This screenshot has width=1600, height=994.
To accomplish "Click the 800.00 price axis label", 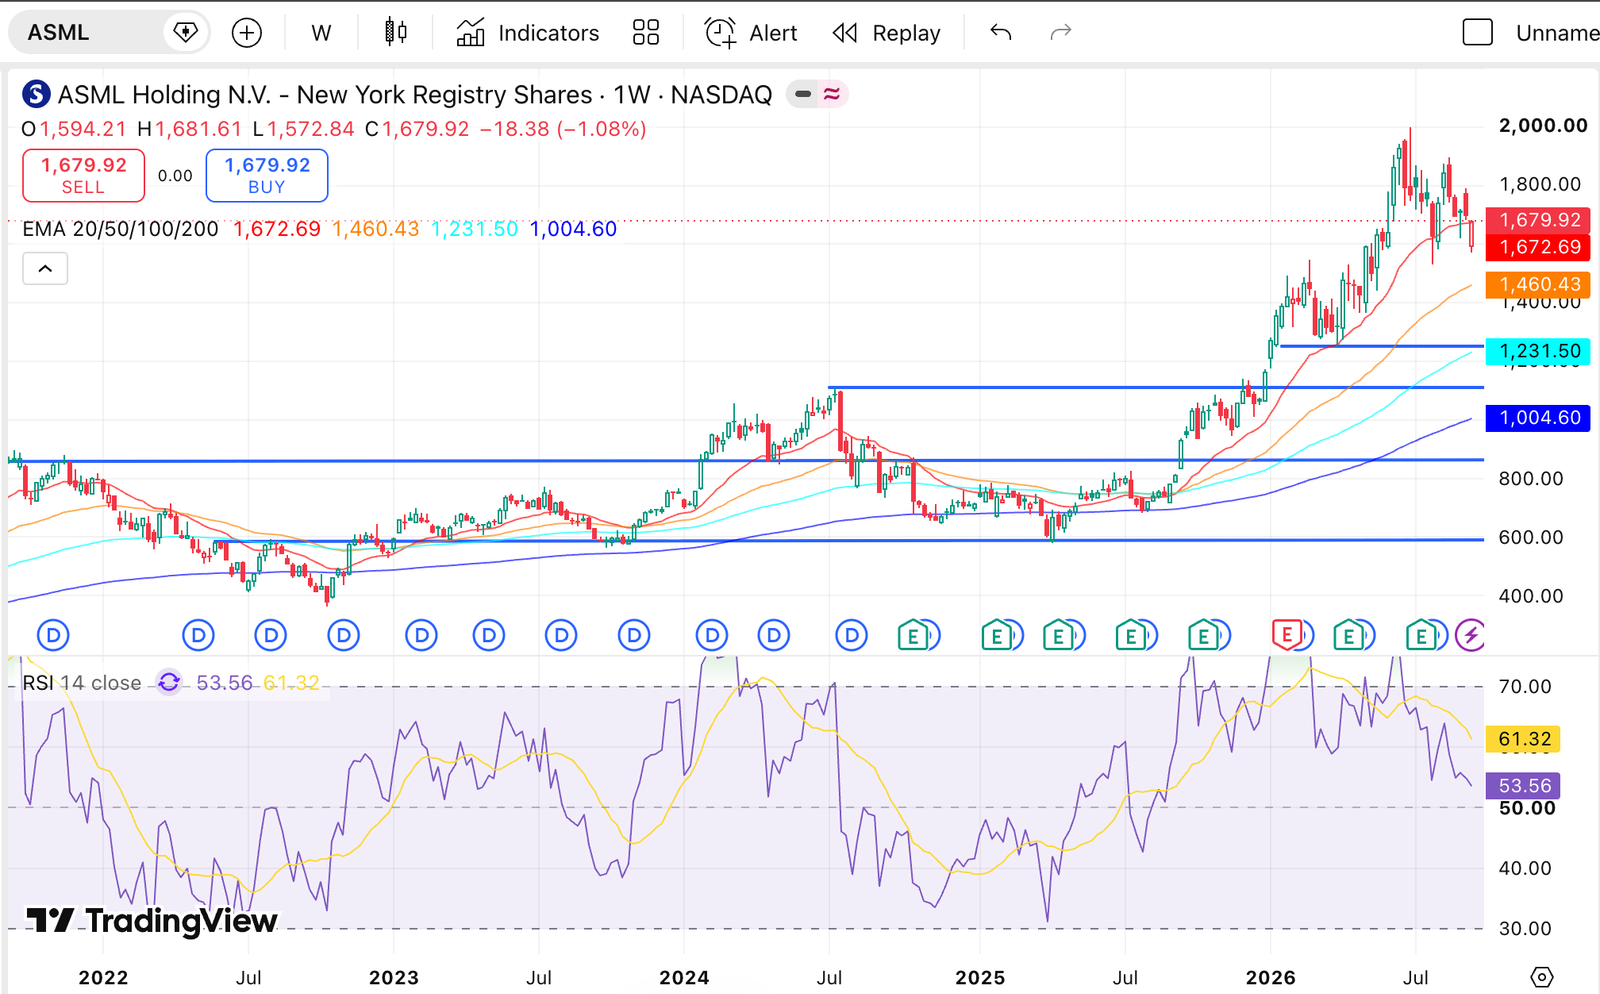I will (1531, 479).
